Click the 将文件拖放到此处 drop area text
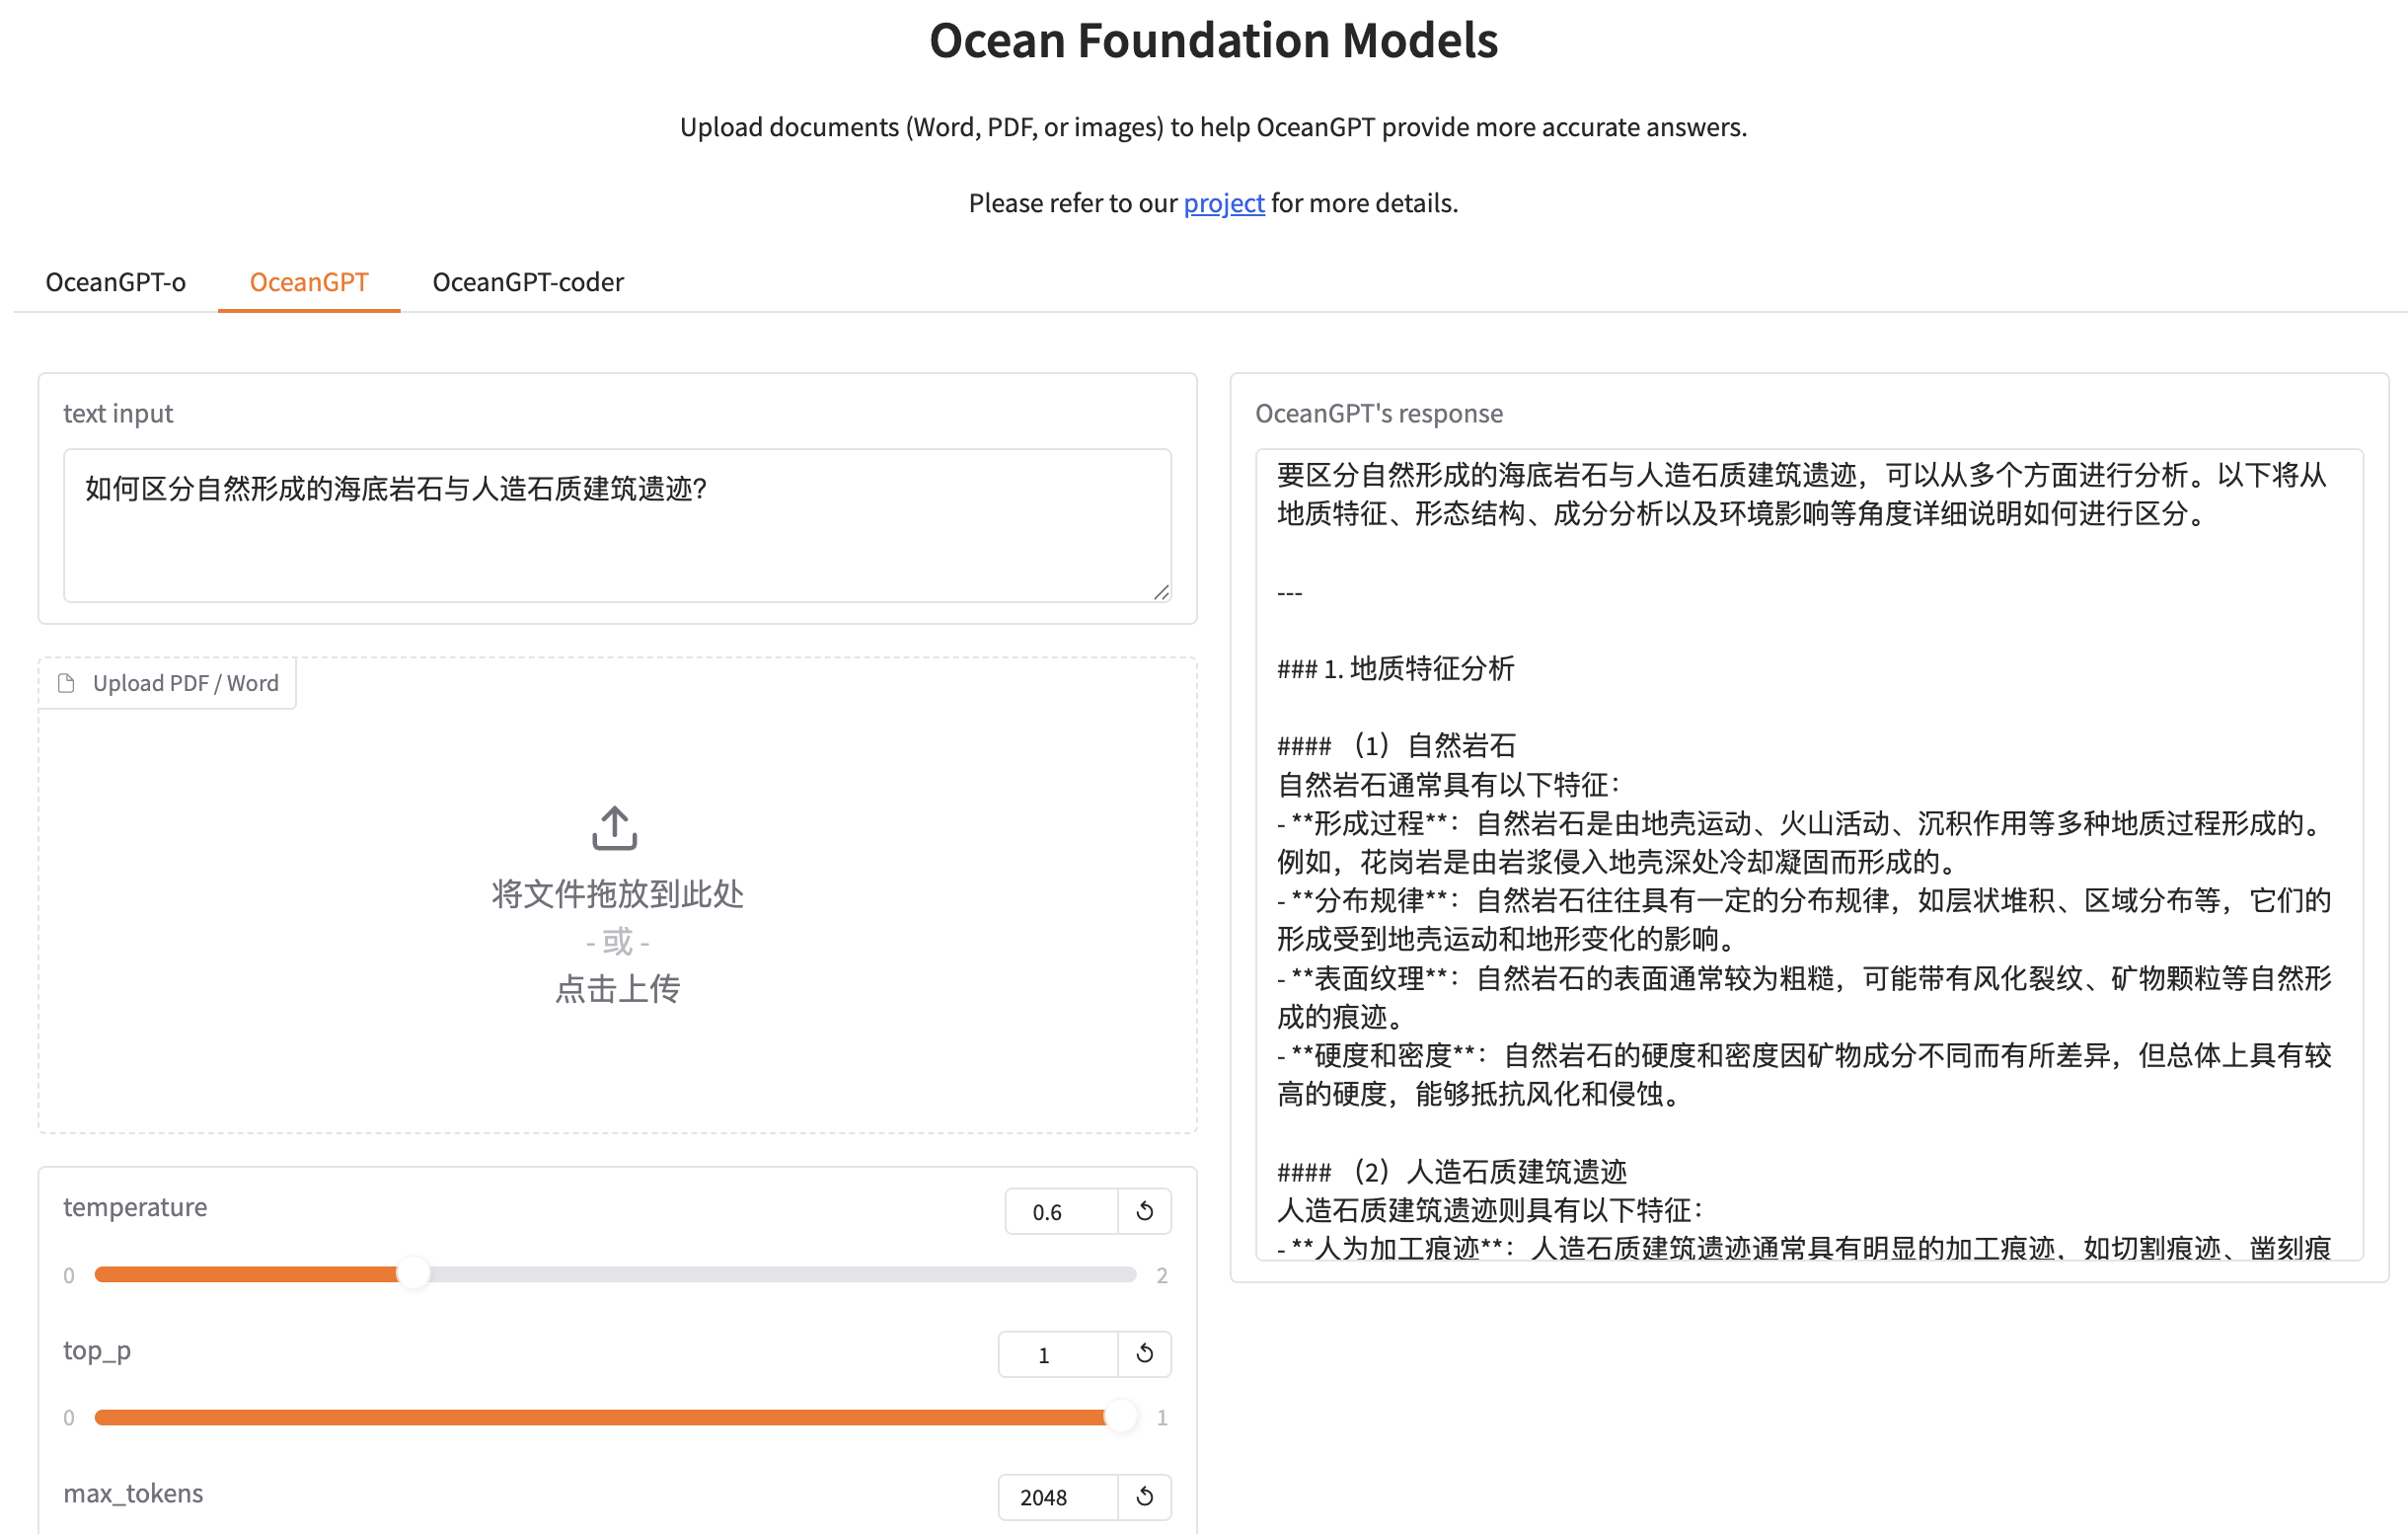 [617, 893]
